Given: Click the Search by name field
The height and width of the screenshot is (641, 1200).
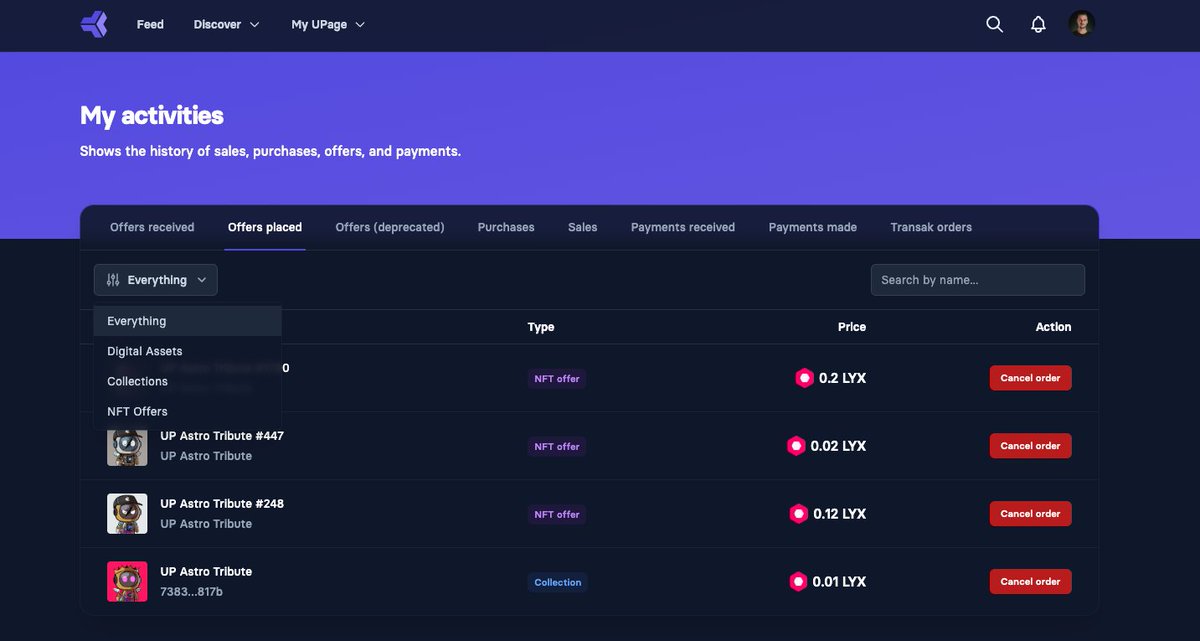Looking at the screenshot, I should coord(978,280).
